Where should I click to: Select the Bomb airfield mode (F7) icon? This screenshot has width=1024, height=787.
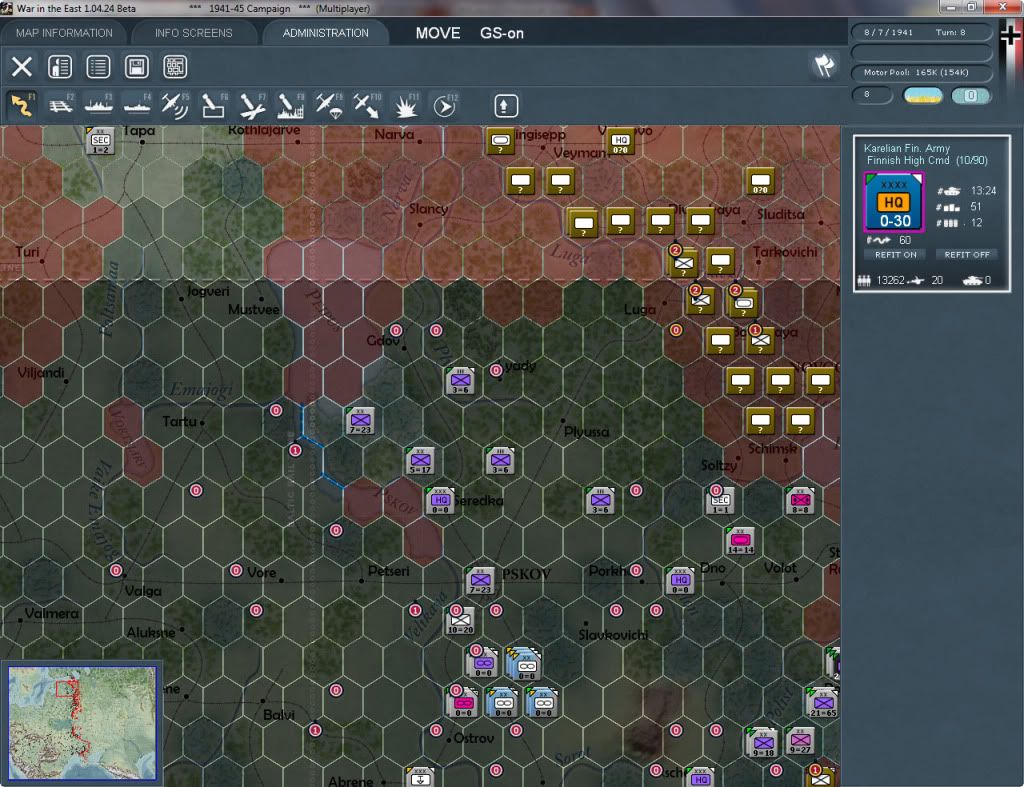(x=252, y=105)
